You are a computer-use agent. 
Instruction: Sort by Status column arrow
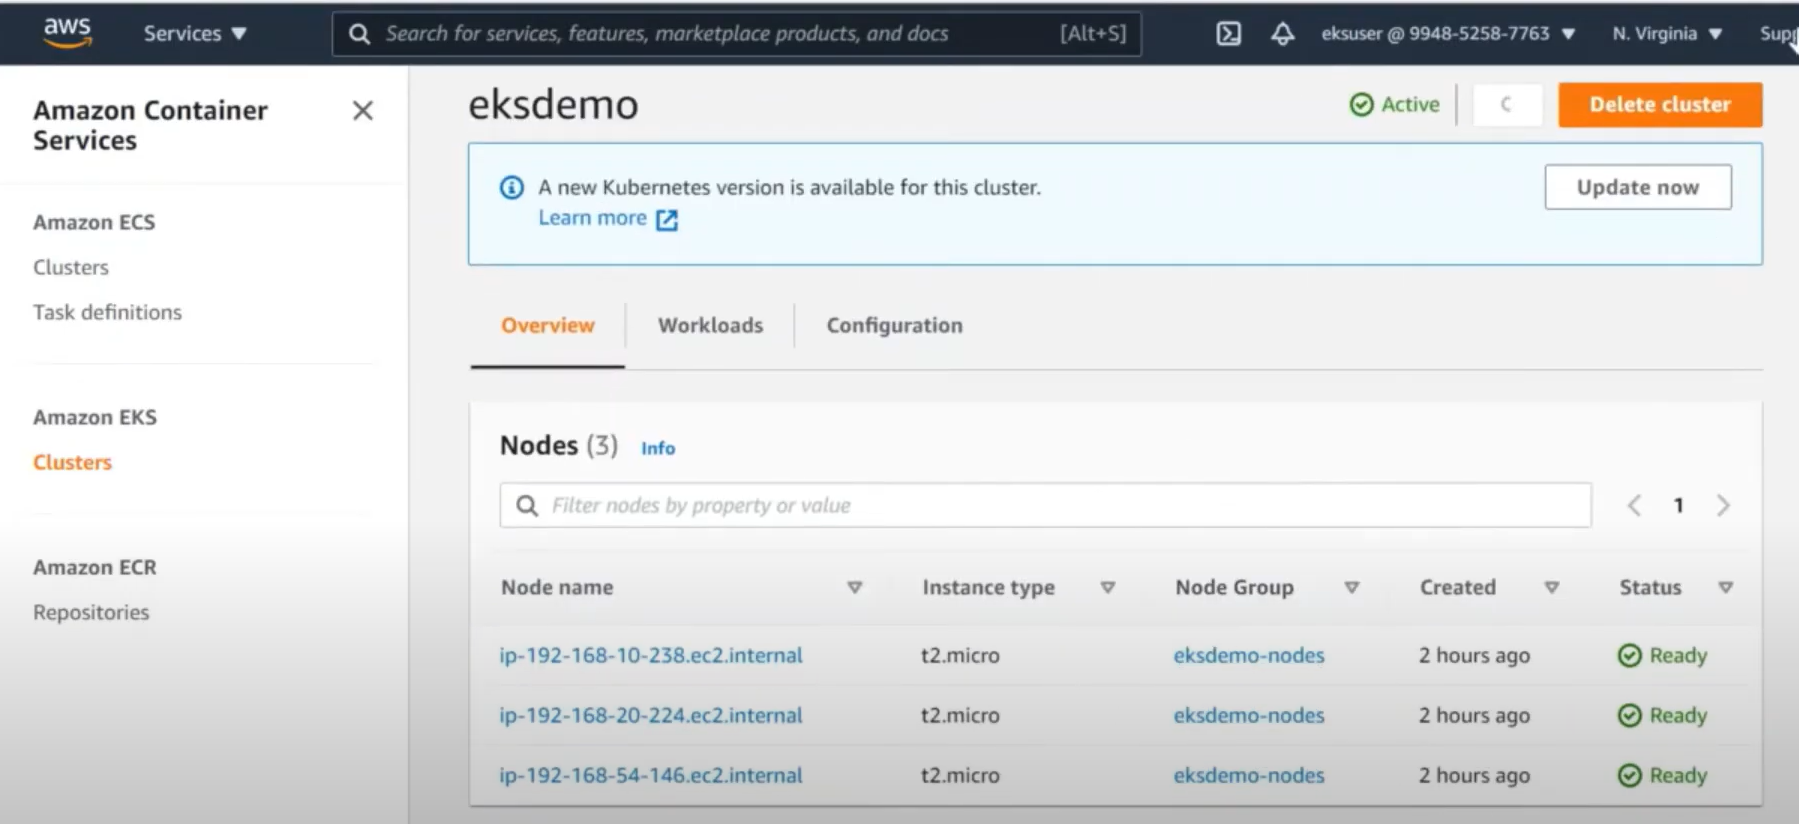pyautogui.click(x=1725, y=587)
